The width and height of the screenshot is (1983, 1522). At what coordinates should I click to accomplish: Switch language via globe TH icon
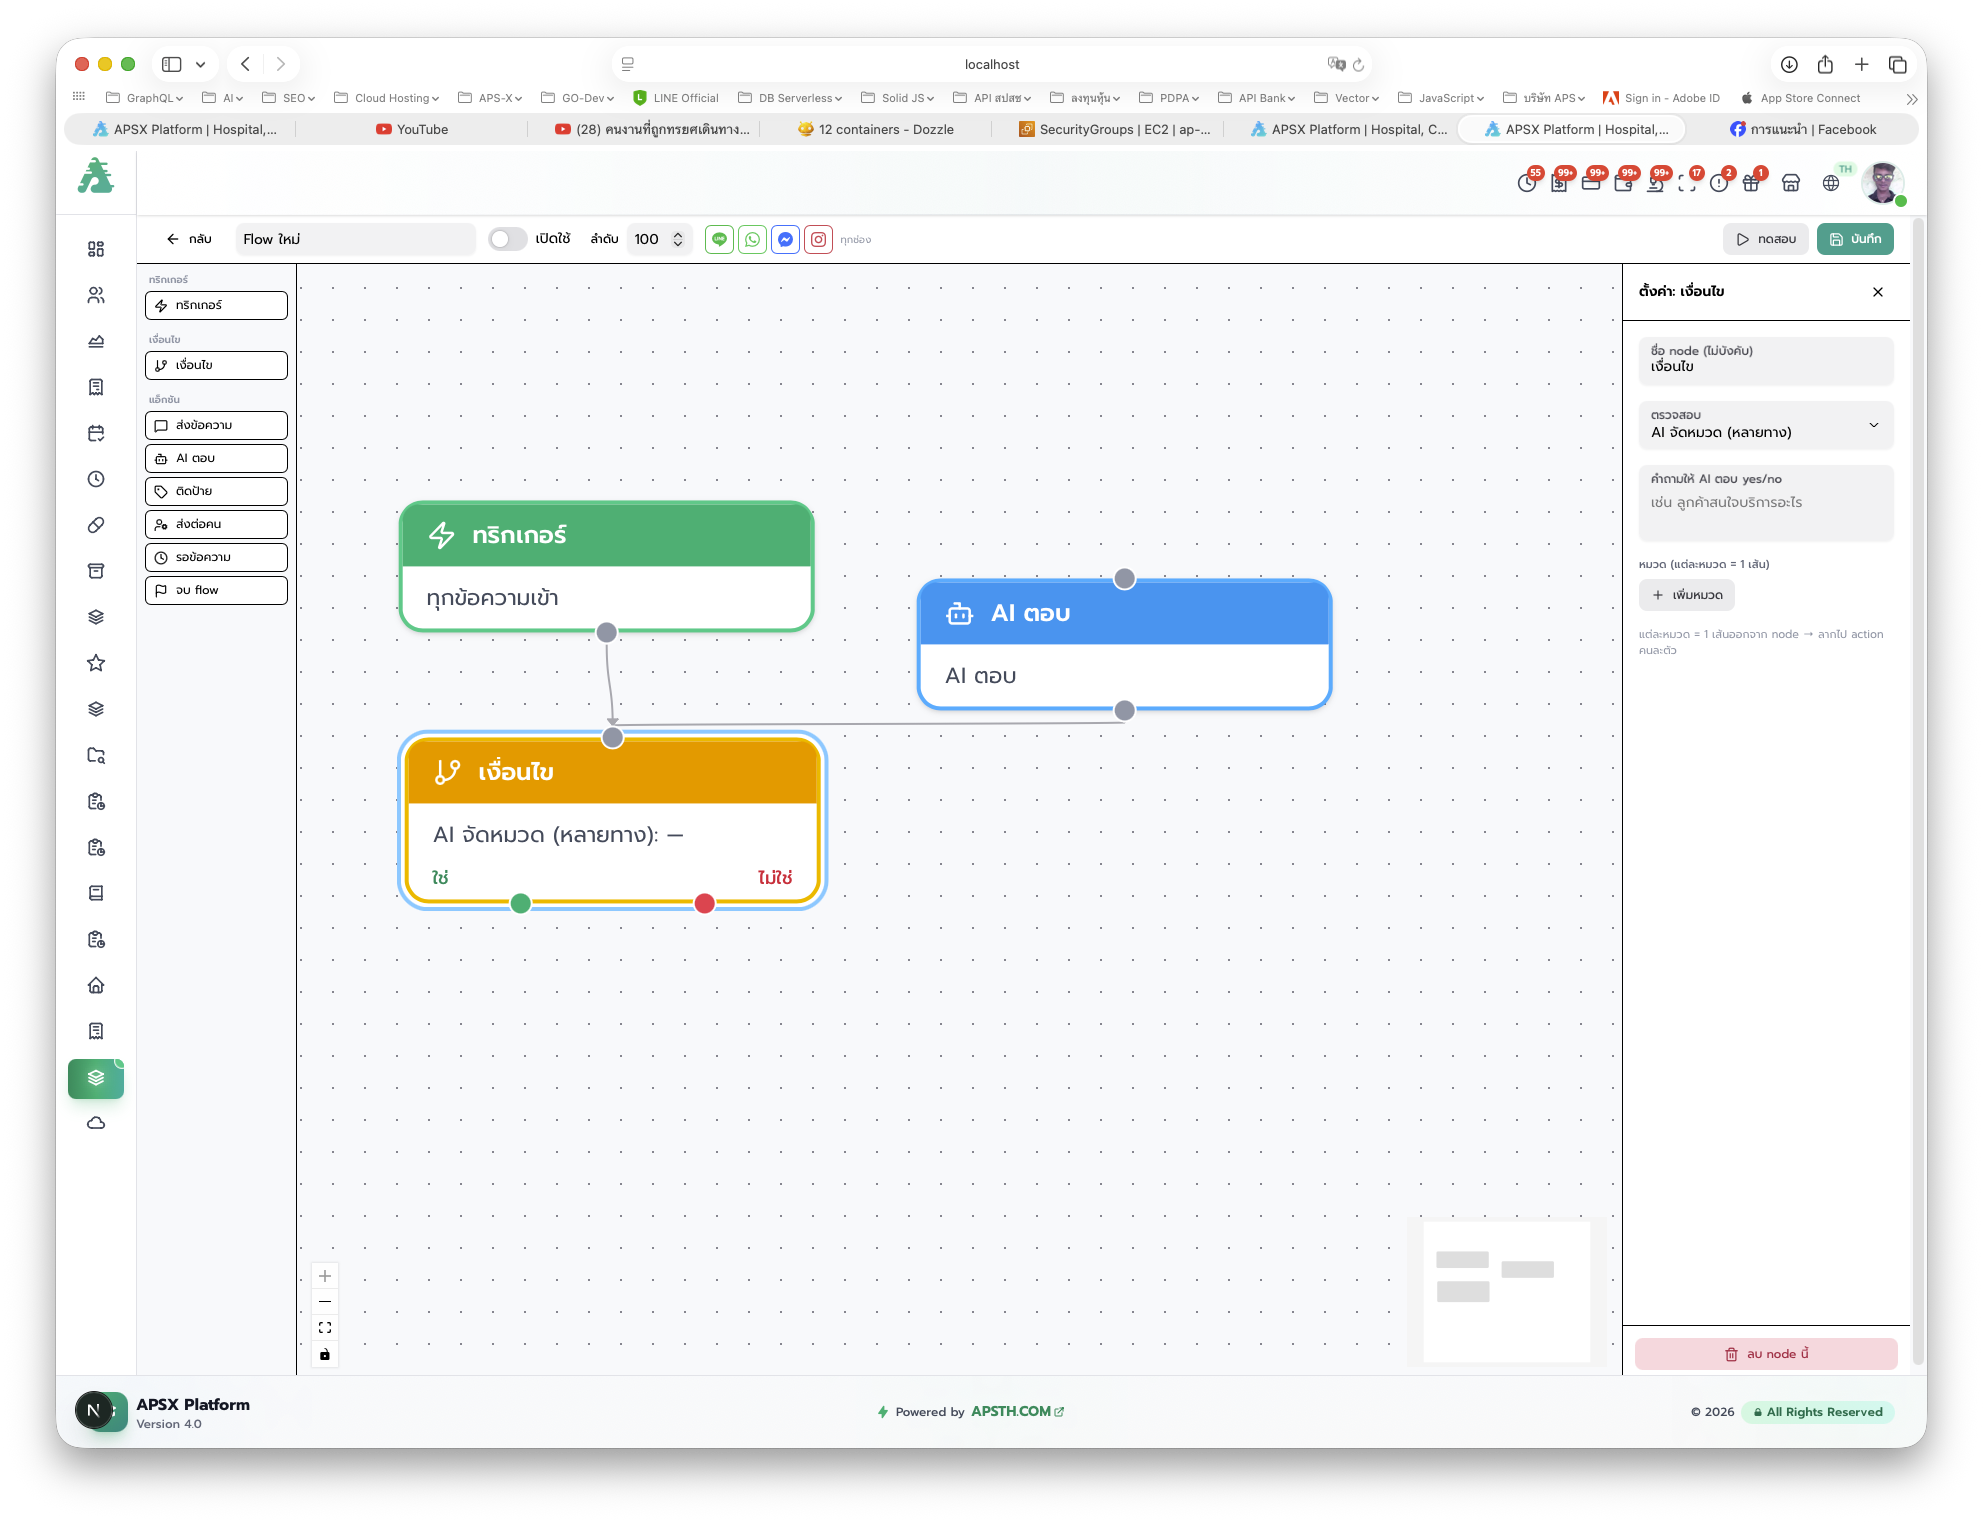[1831, 183]
